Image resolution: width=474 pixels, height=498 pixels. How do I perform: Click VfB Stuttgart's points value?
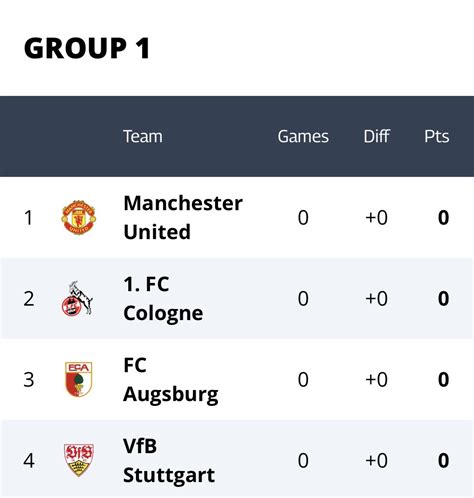point(443,461)
